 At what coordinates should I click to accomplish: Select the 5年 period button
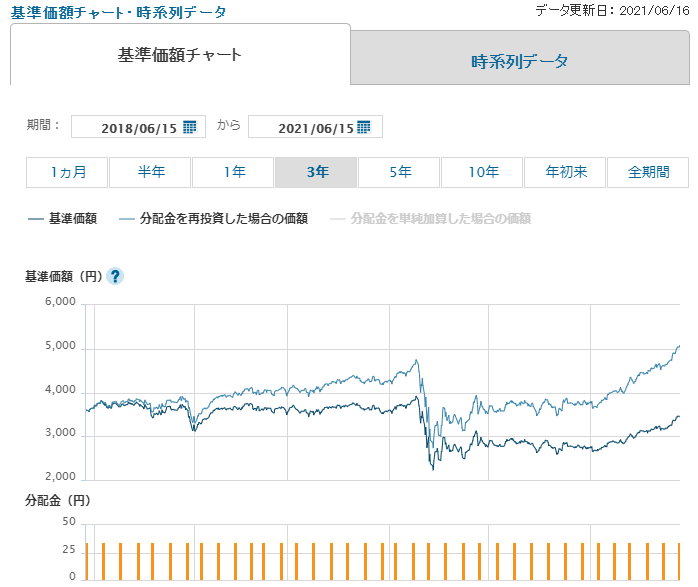point(399,172)
